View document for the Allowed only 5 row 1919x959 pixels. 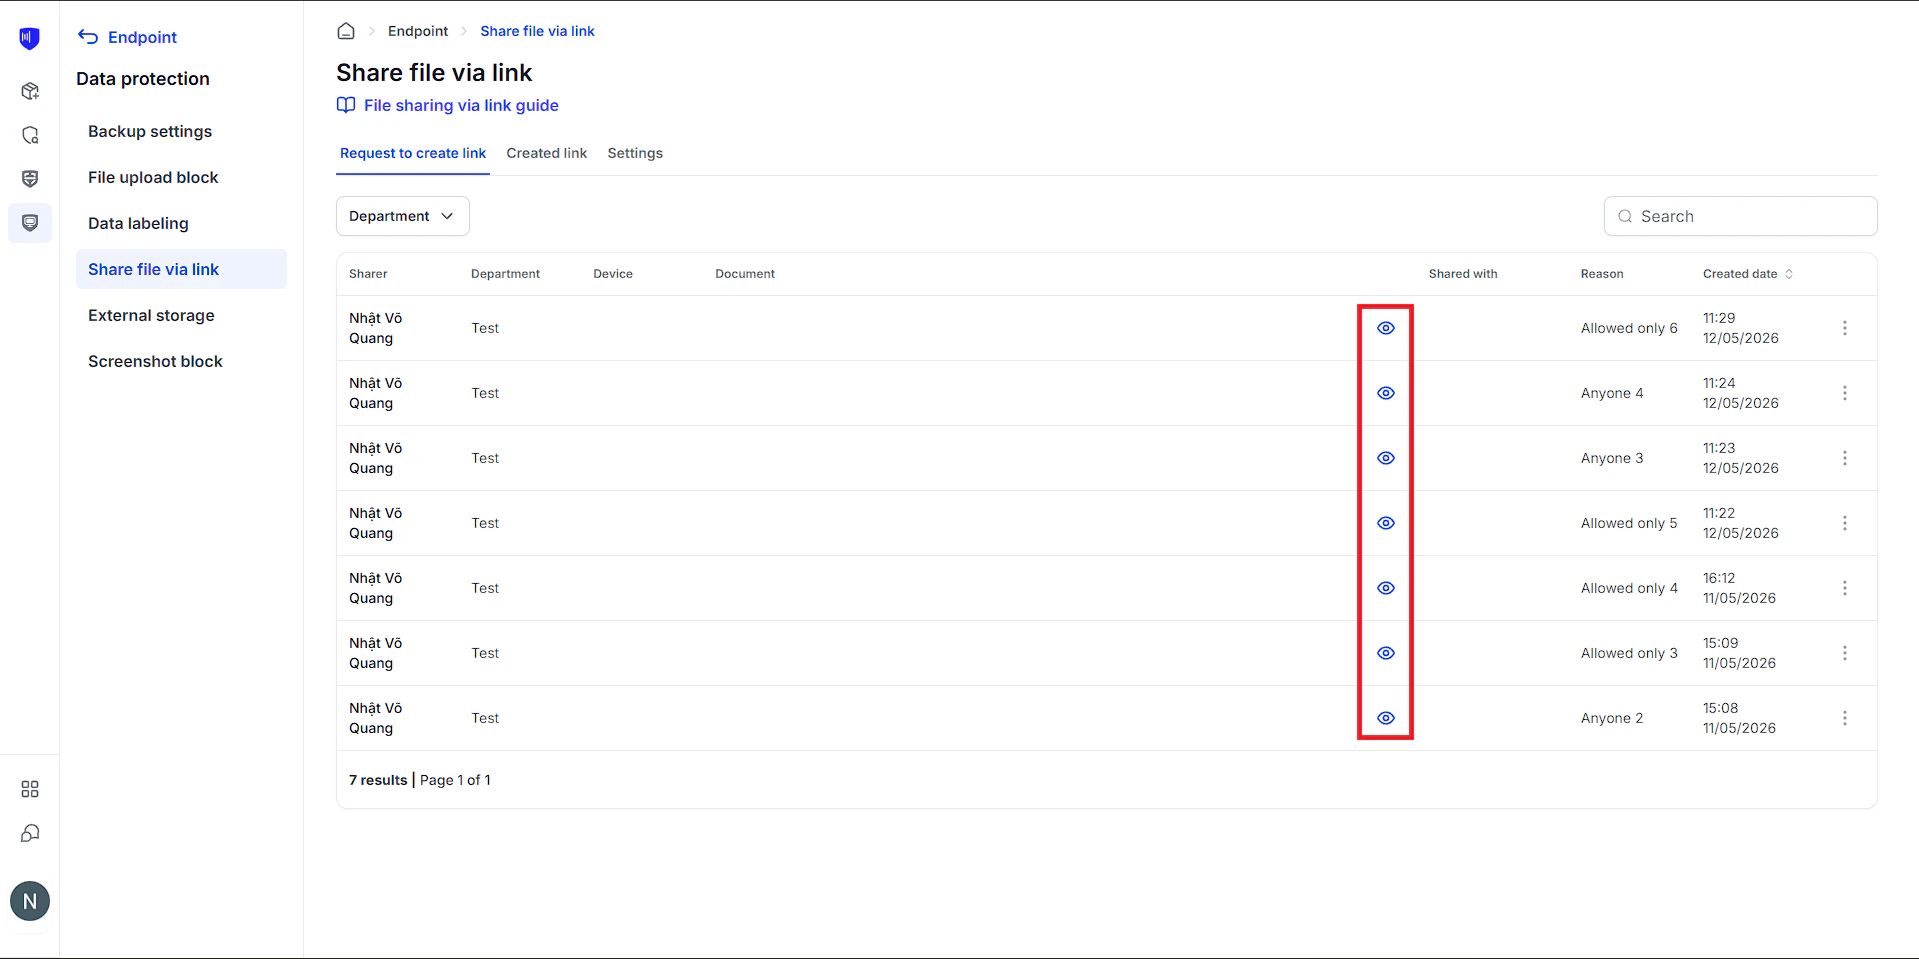tap(1386, 523)
